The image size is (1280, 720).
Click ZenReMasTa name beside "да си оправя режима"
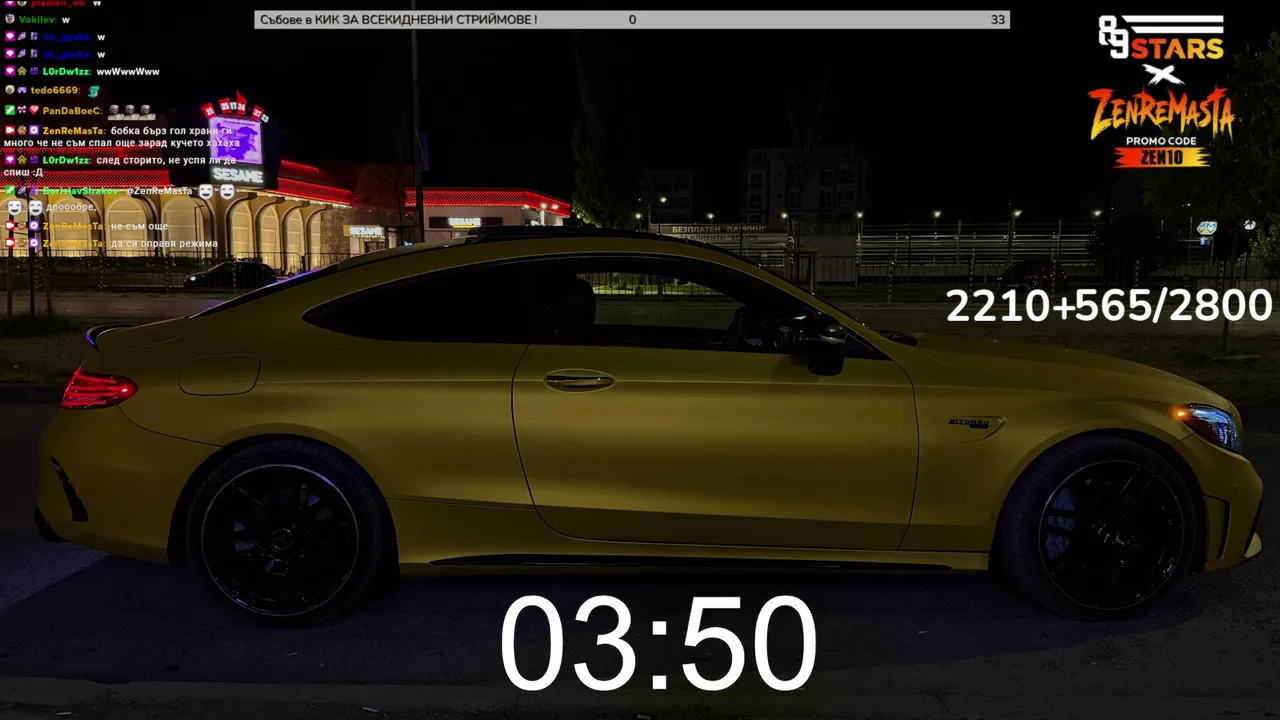point(72,244)
